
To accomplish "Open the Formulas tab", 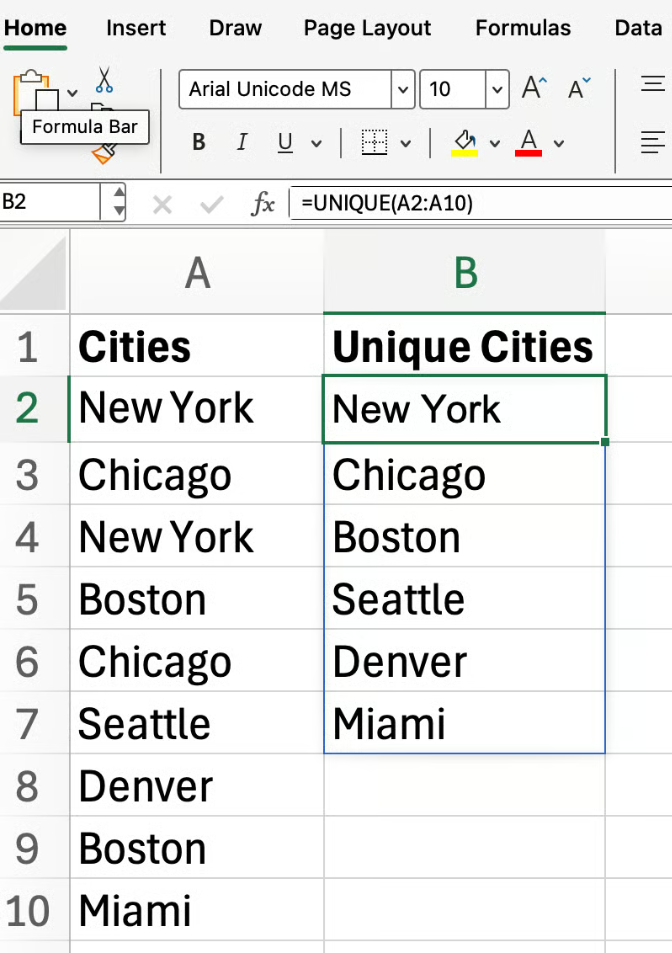I will pyautogui.click(x=523, y=28).
